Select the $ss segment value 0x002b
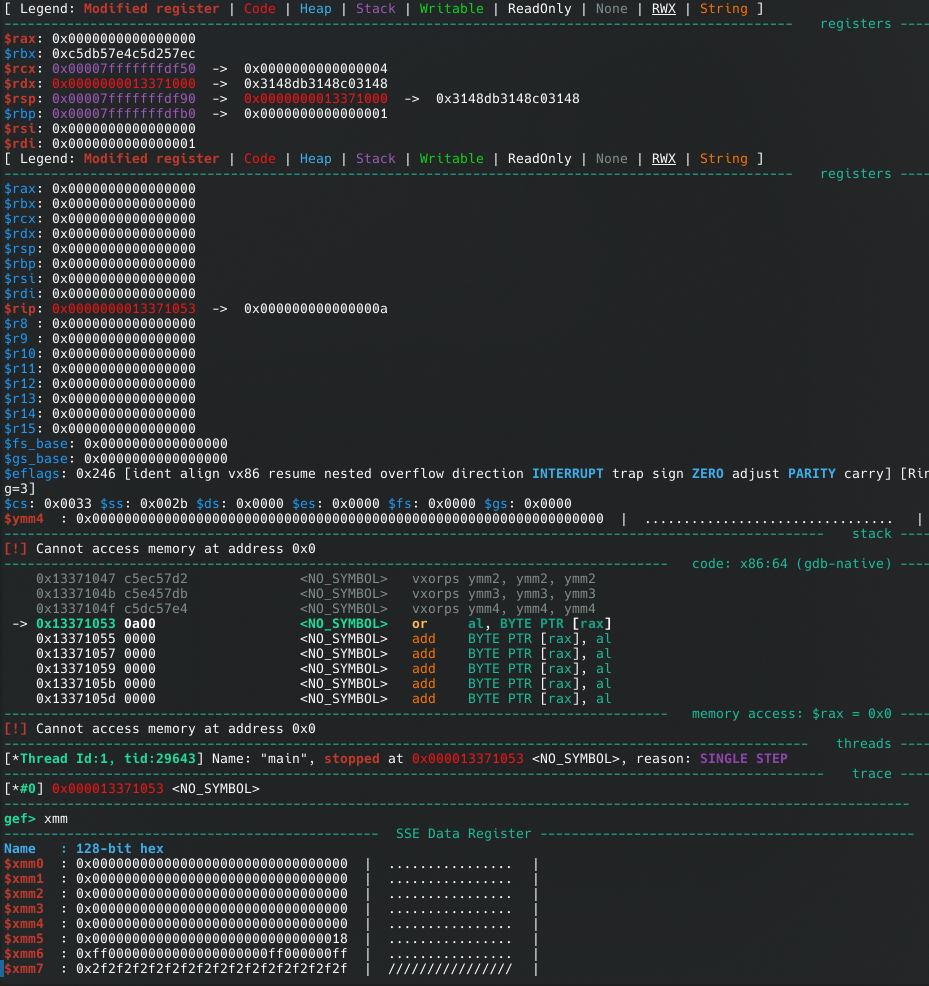Image resolution: width=929 pixels, height=986 pixels. click(x=164, y=504)
